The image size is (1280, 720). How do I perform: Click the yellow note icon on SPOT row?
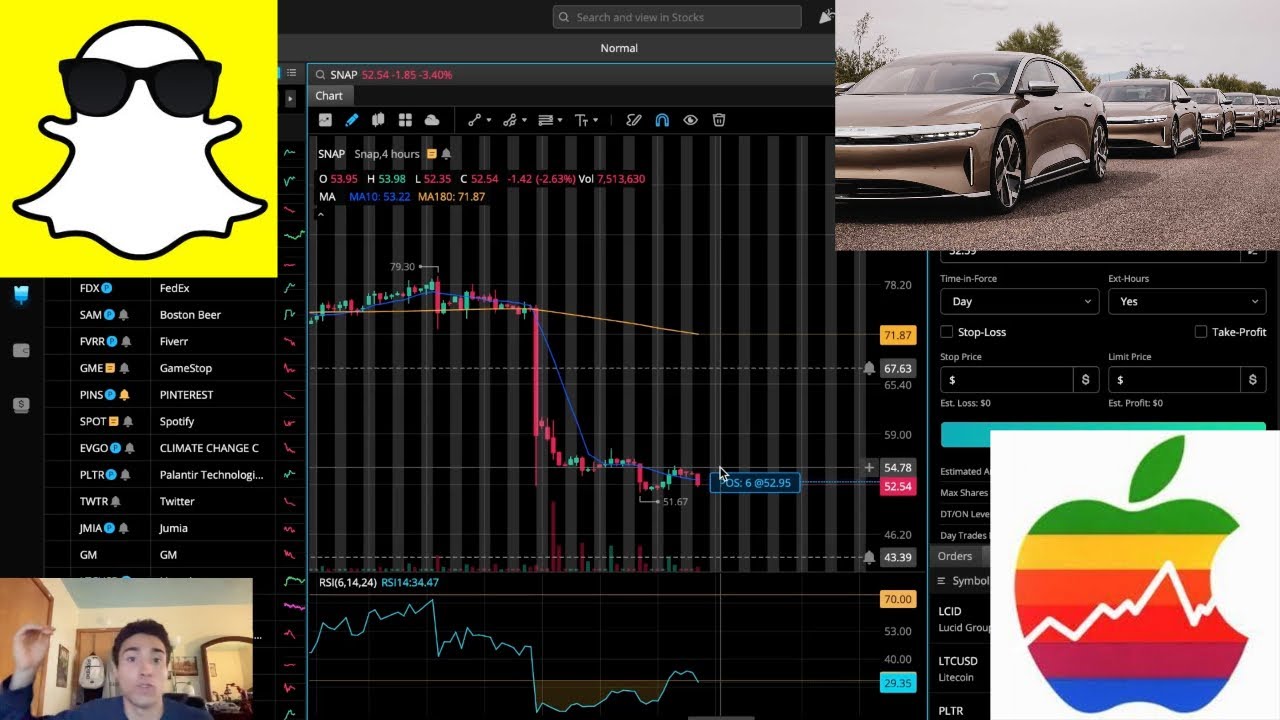point(116,421)
